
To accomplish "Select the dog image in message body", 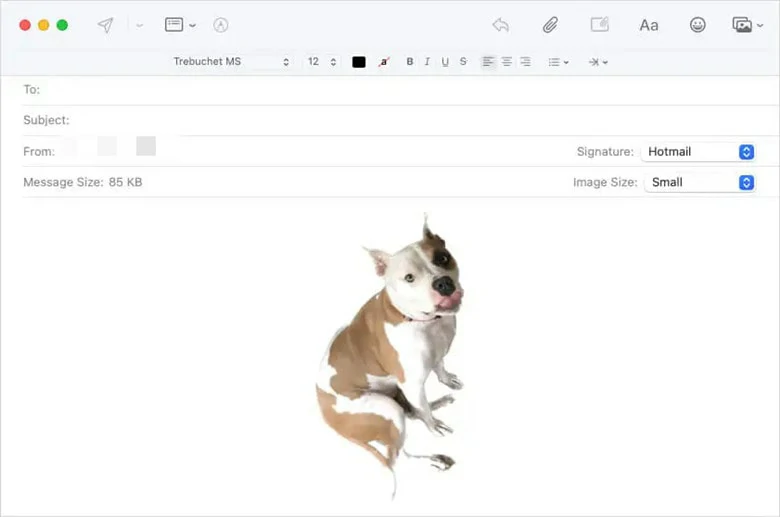I will click(x=390, y=356).
